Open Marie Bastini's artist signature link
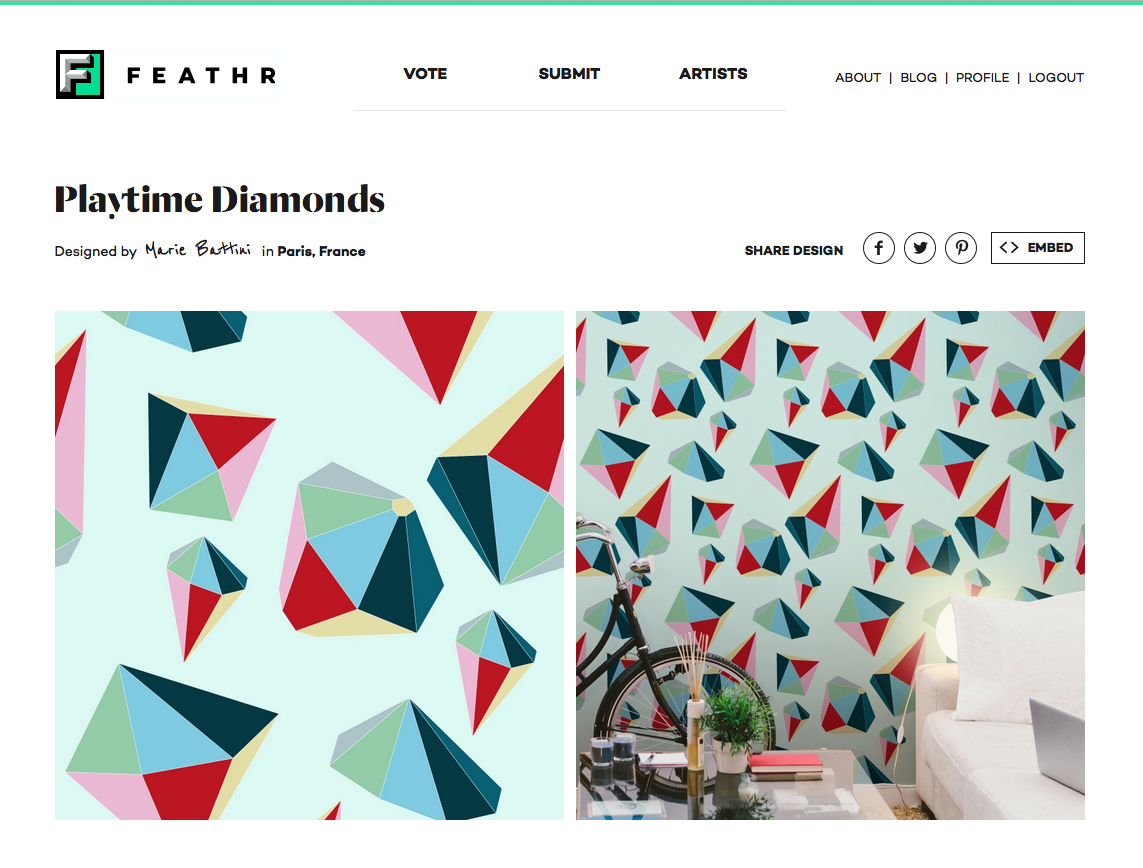 pos(198,250)
